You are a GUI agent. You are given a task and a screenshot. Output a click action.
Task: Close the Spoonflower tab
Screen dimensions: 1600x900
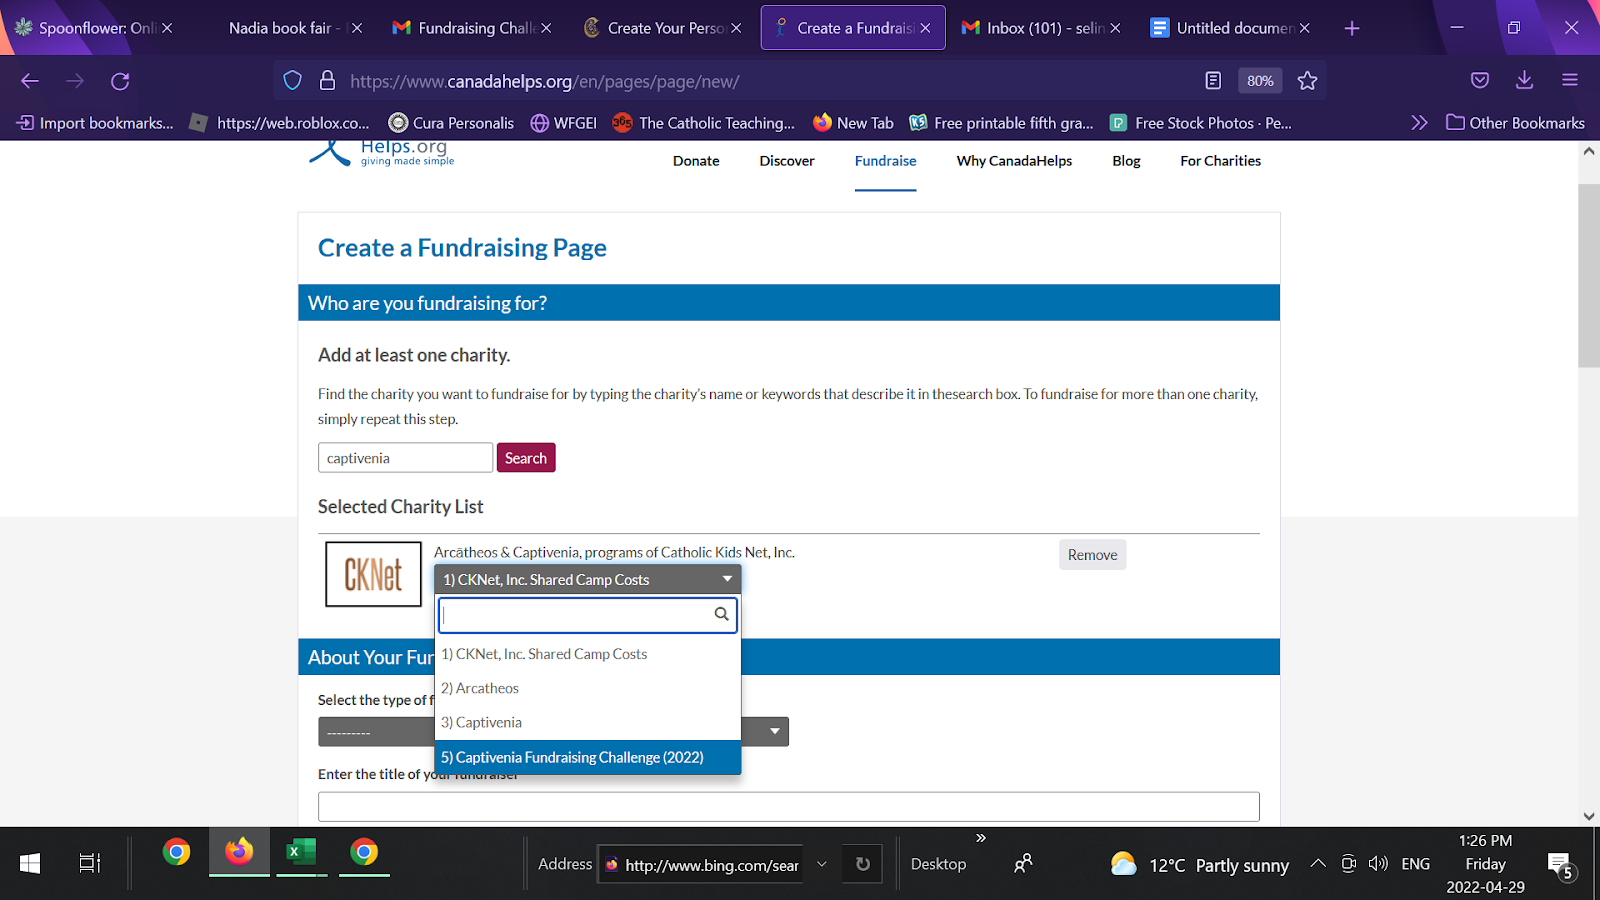coord(167,28)
